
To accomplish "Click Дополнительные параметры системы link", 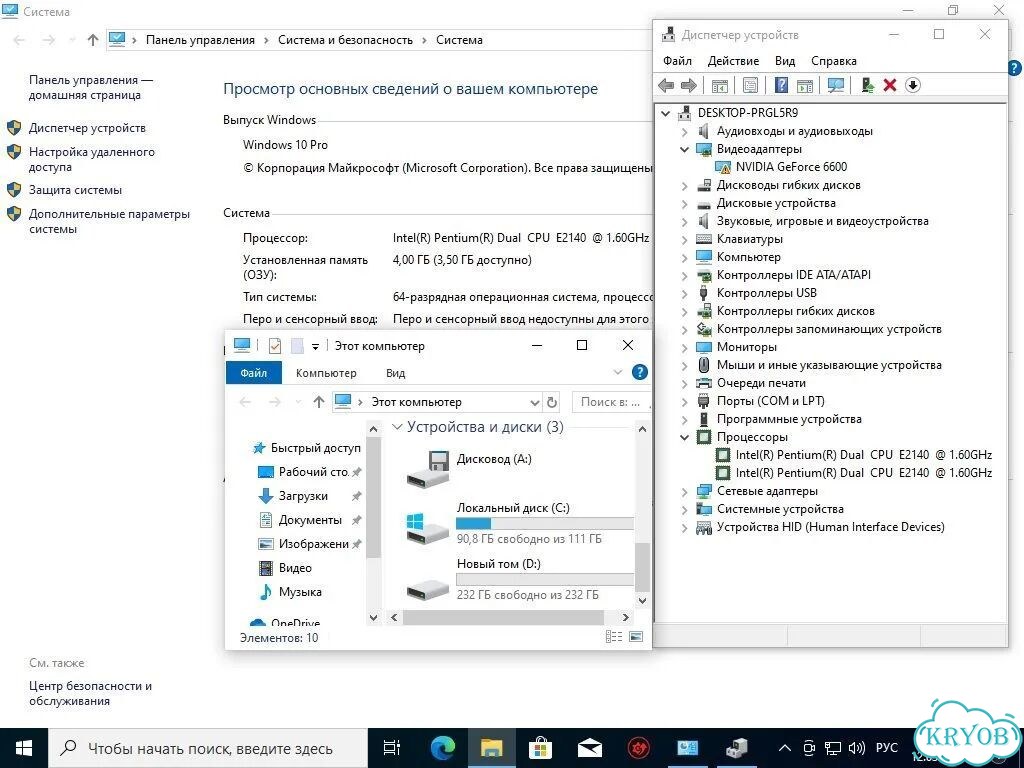I will coord(109,221).
